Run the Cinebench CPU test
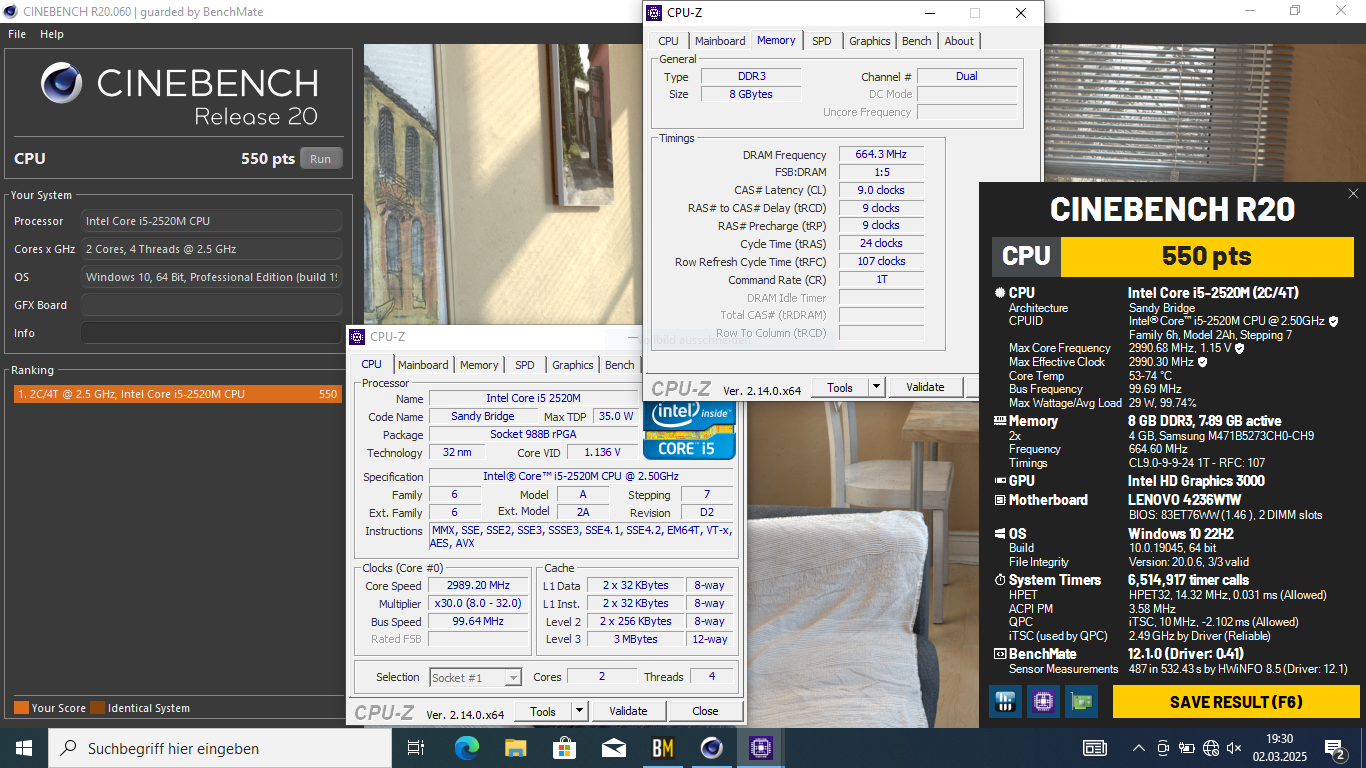Image resolution: width=1366 pixels, height=768 pixels. pyautogui.click(x=320, y=159)
